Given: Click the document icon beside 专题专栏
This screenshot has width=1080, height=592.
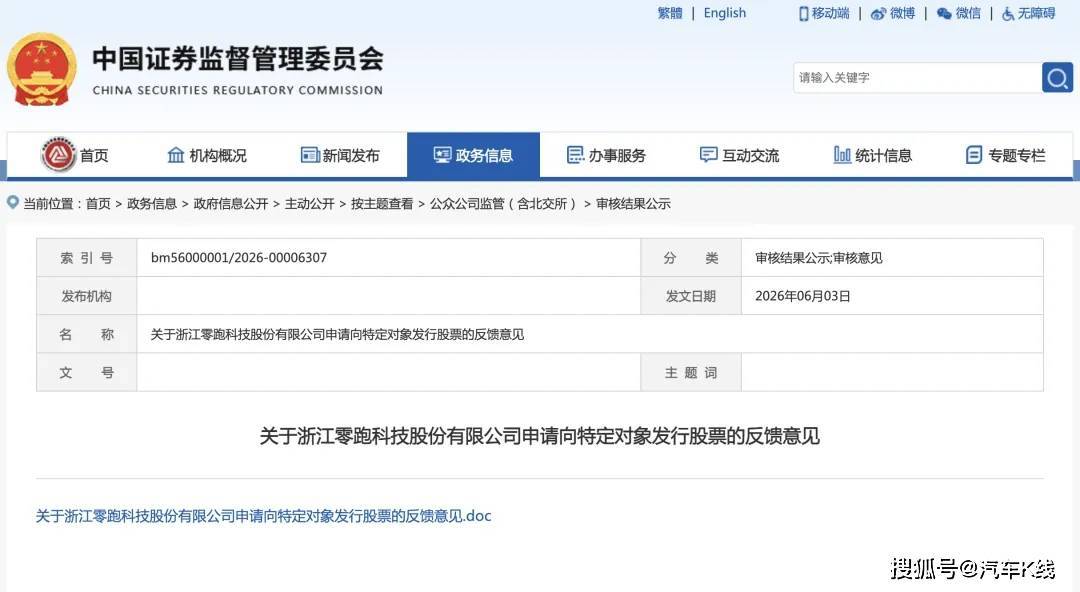Looking at the screenshot, I should (x=974, y=155).
